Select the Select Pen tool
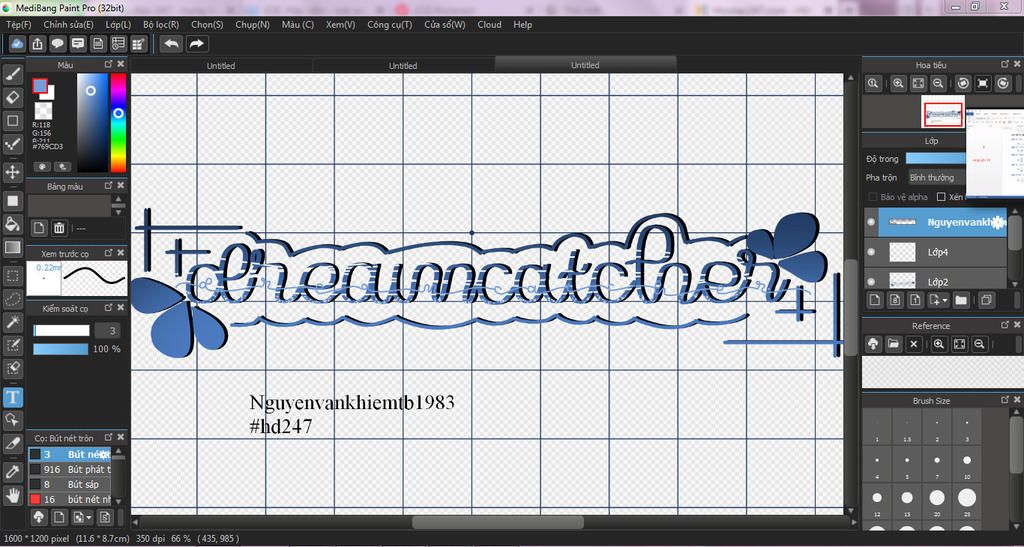The width and height of the screenshot is (1024, 547). coord(13,345)
